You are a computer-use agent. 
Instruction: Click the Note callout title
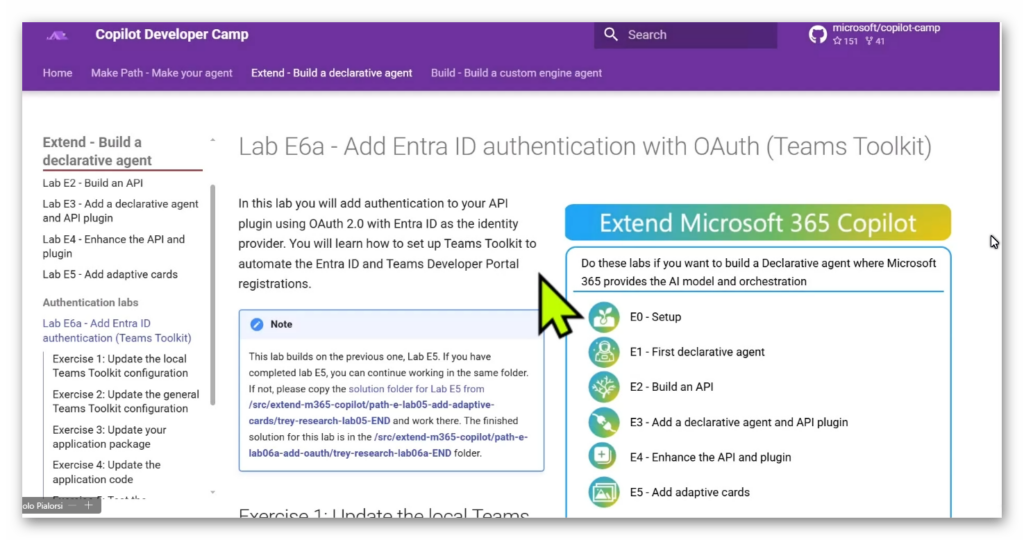click(x=281, y=325)
